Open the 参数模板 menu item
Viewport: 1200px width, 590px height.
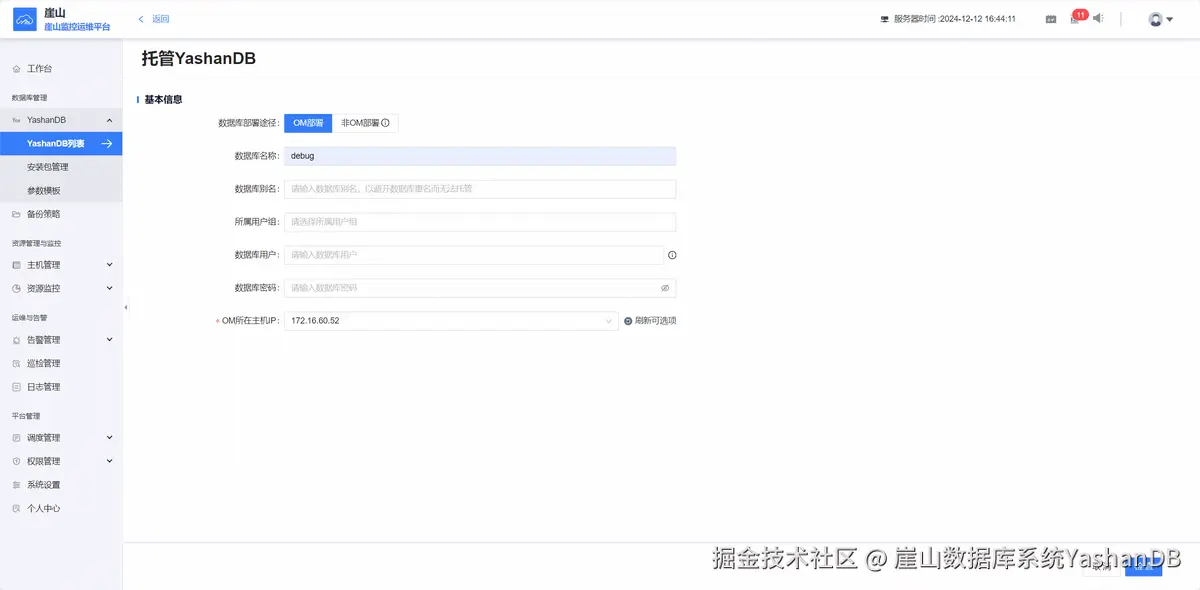tap(61, 191)
